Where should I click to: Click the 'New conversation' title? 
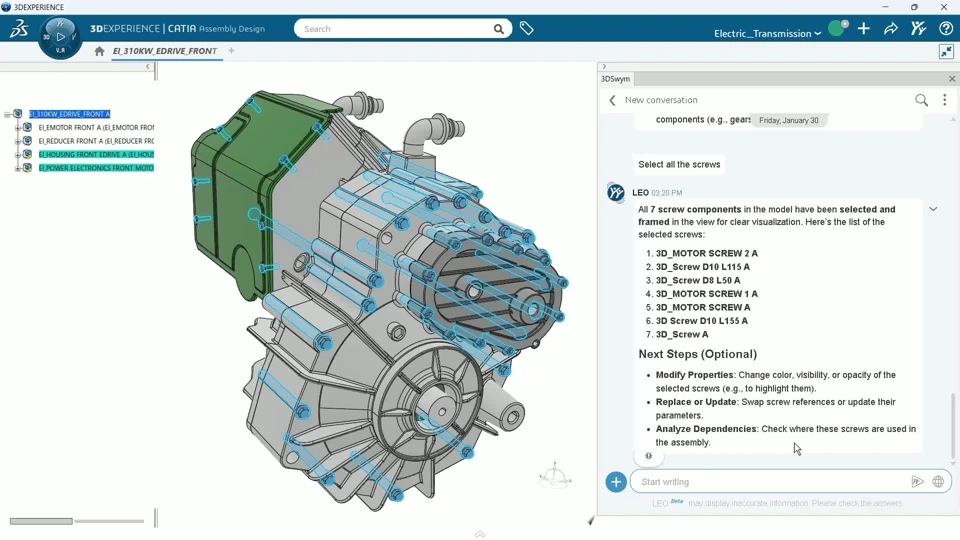click(x=661, y=100)
